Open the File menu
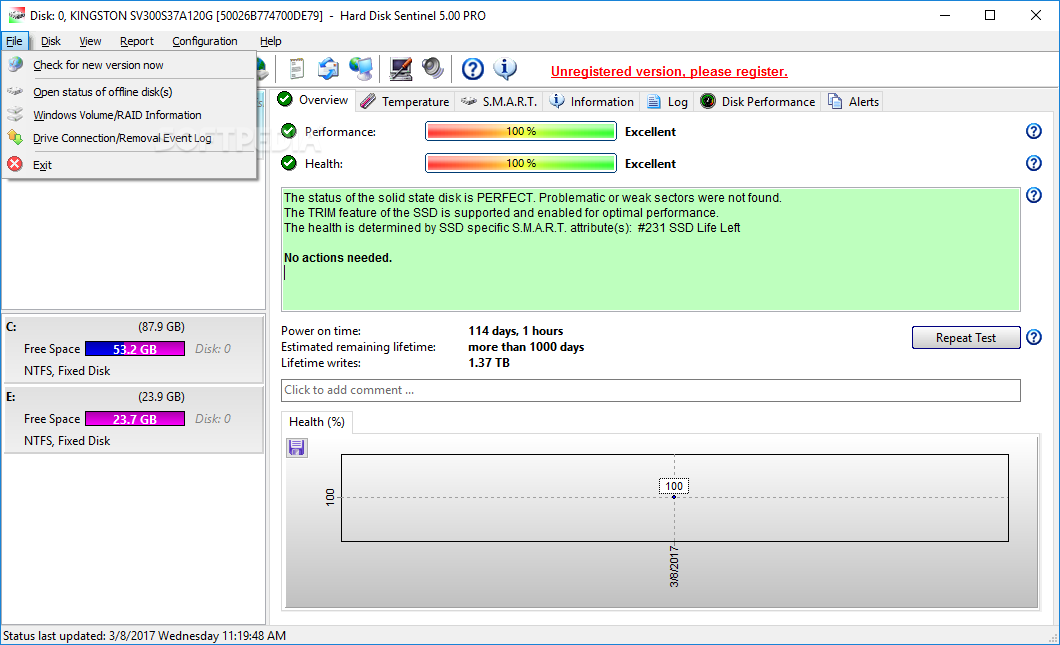 (x=14, y=41)
